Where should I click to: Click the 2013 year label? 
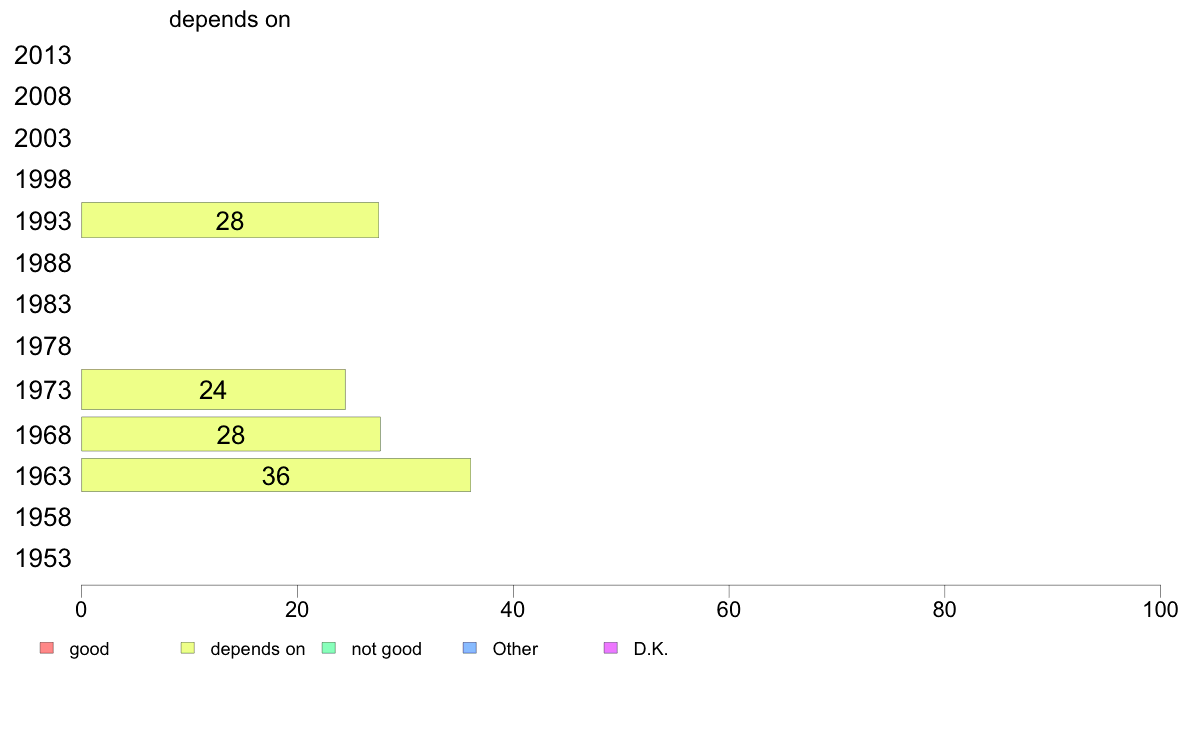tap(43, 55)
